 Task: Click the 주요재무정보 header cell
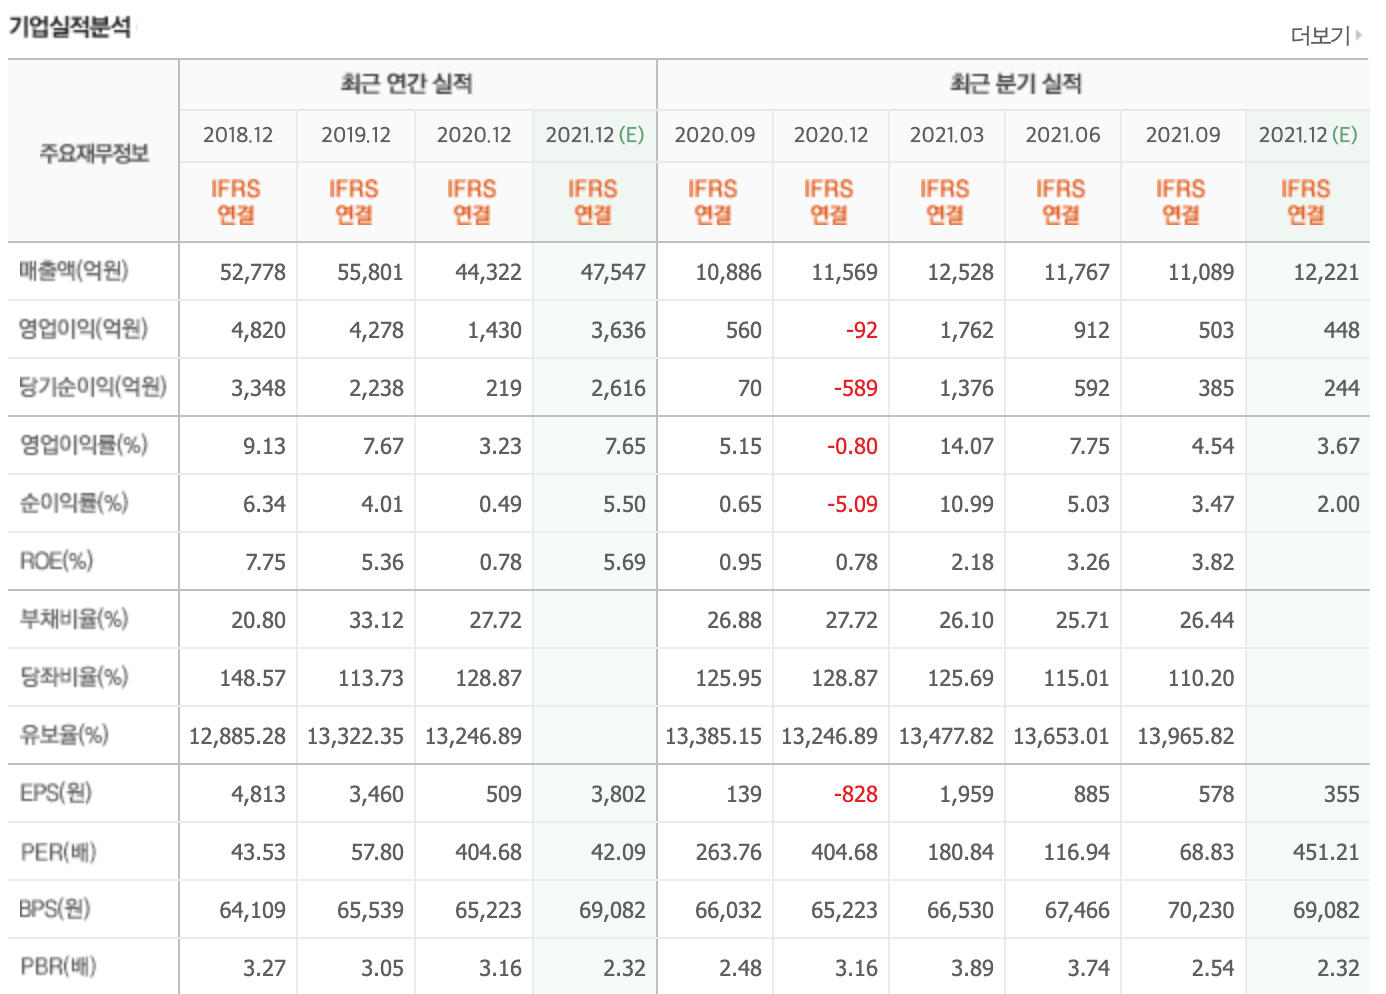(94, 153)
